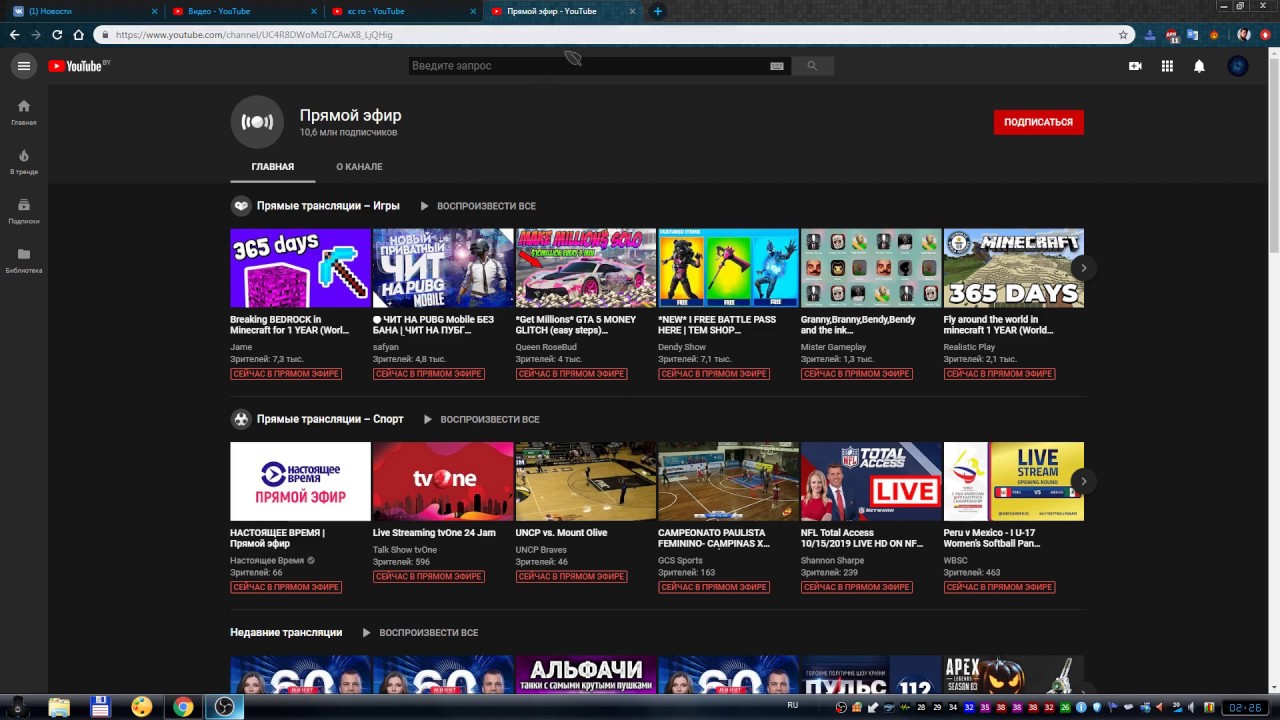
Task: Switch to the Главная channel tab
Action: pos(273,167)
